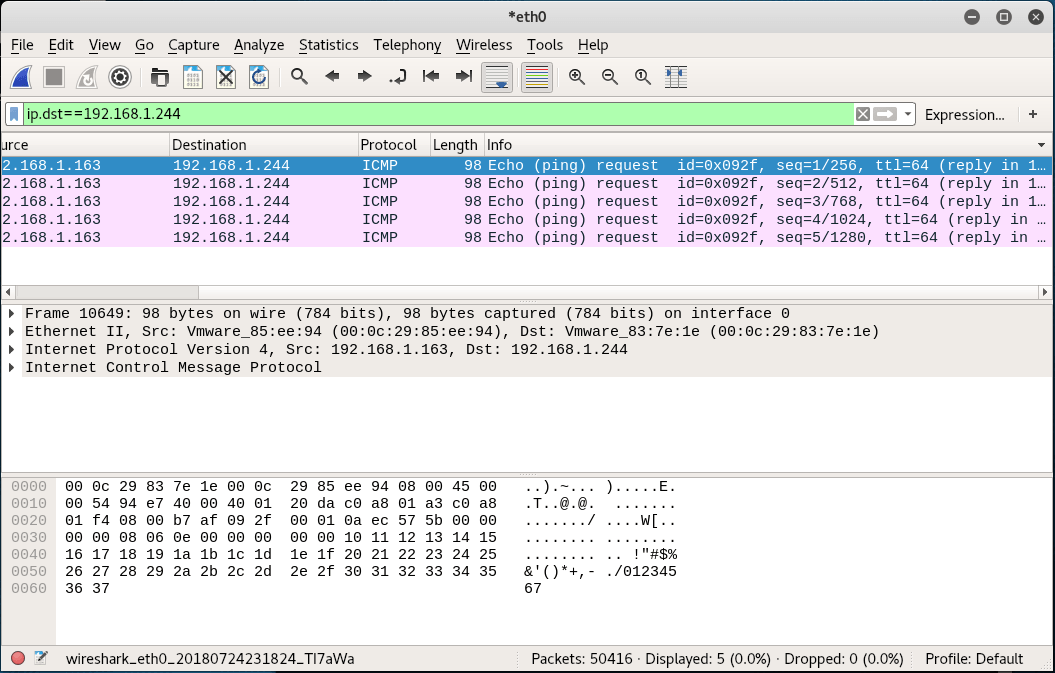This screenshot has width=1055, height=673.
Task: Expand the Frame 10649 details row
Action: pyautogui.click(x=11, y=313)
